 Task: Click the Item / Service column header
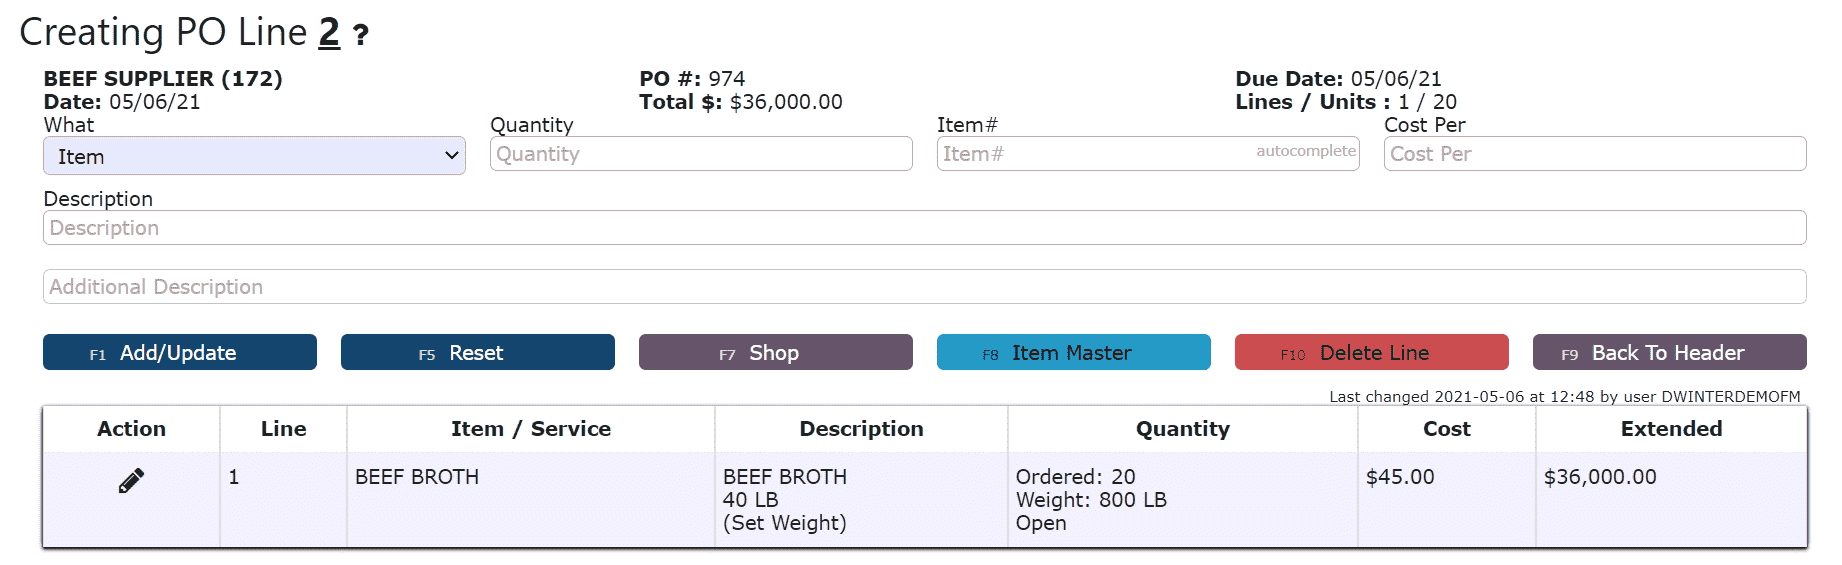pos(531,429)
